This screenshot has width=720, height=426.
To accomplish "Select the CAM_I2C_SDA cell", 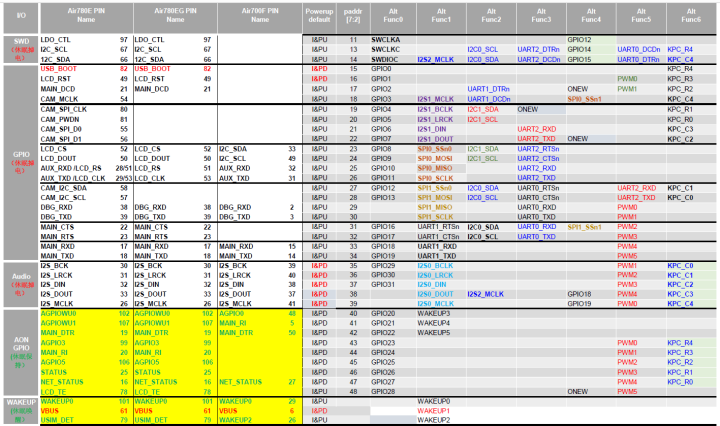I will [63, 188].
